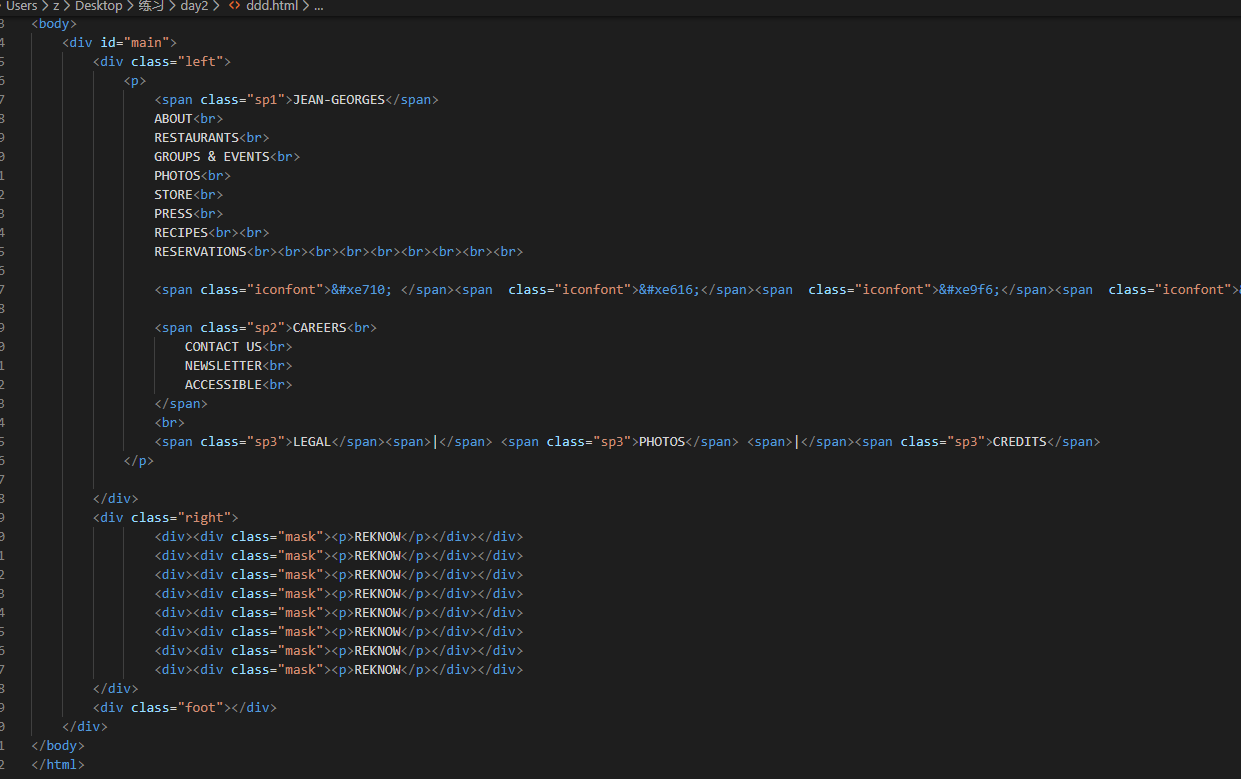Open the 'z' folder breadcrumb
The height and width of the screenshot is (779, 1241).
point(57,6)
